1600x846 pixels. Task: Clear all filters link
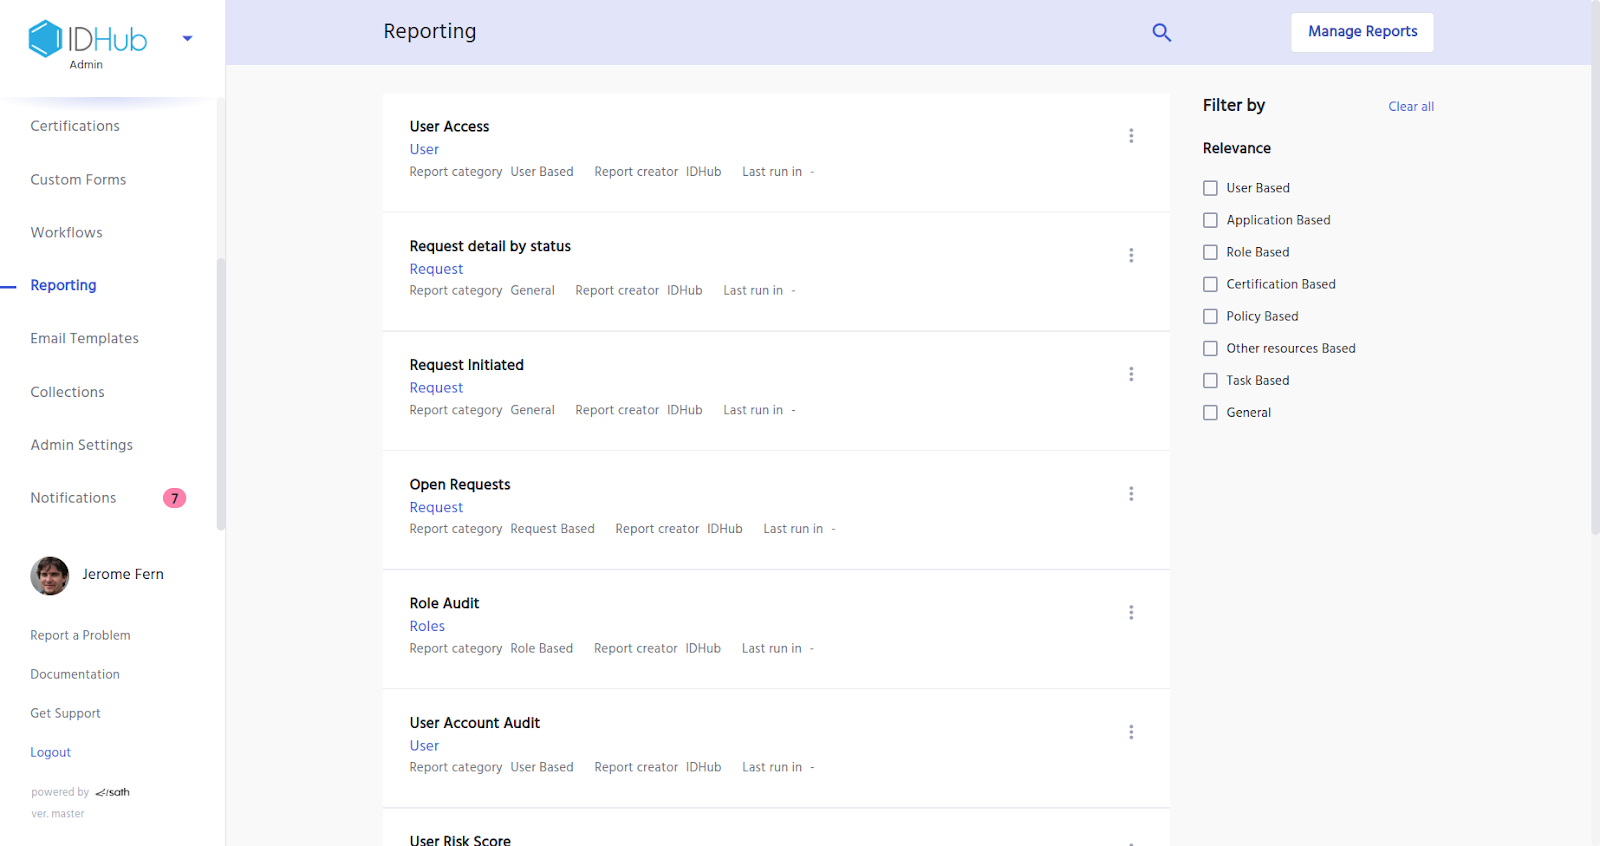1410,107
